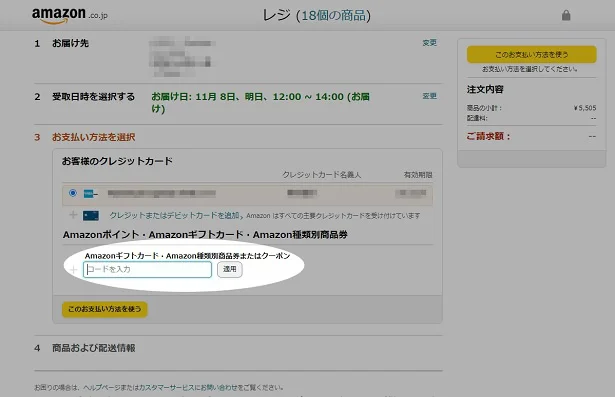Click the secure lock icon in header
This screenshot has width=615, height=397.
566,15
